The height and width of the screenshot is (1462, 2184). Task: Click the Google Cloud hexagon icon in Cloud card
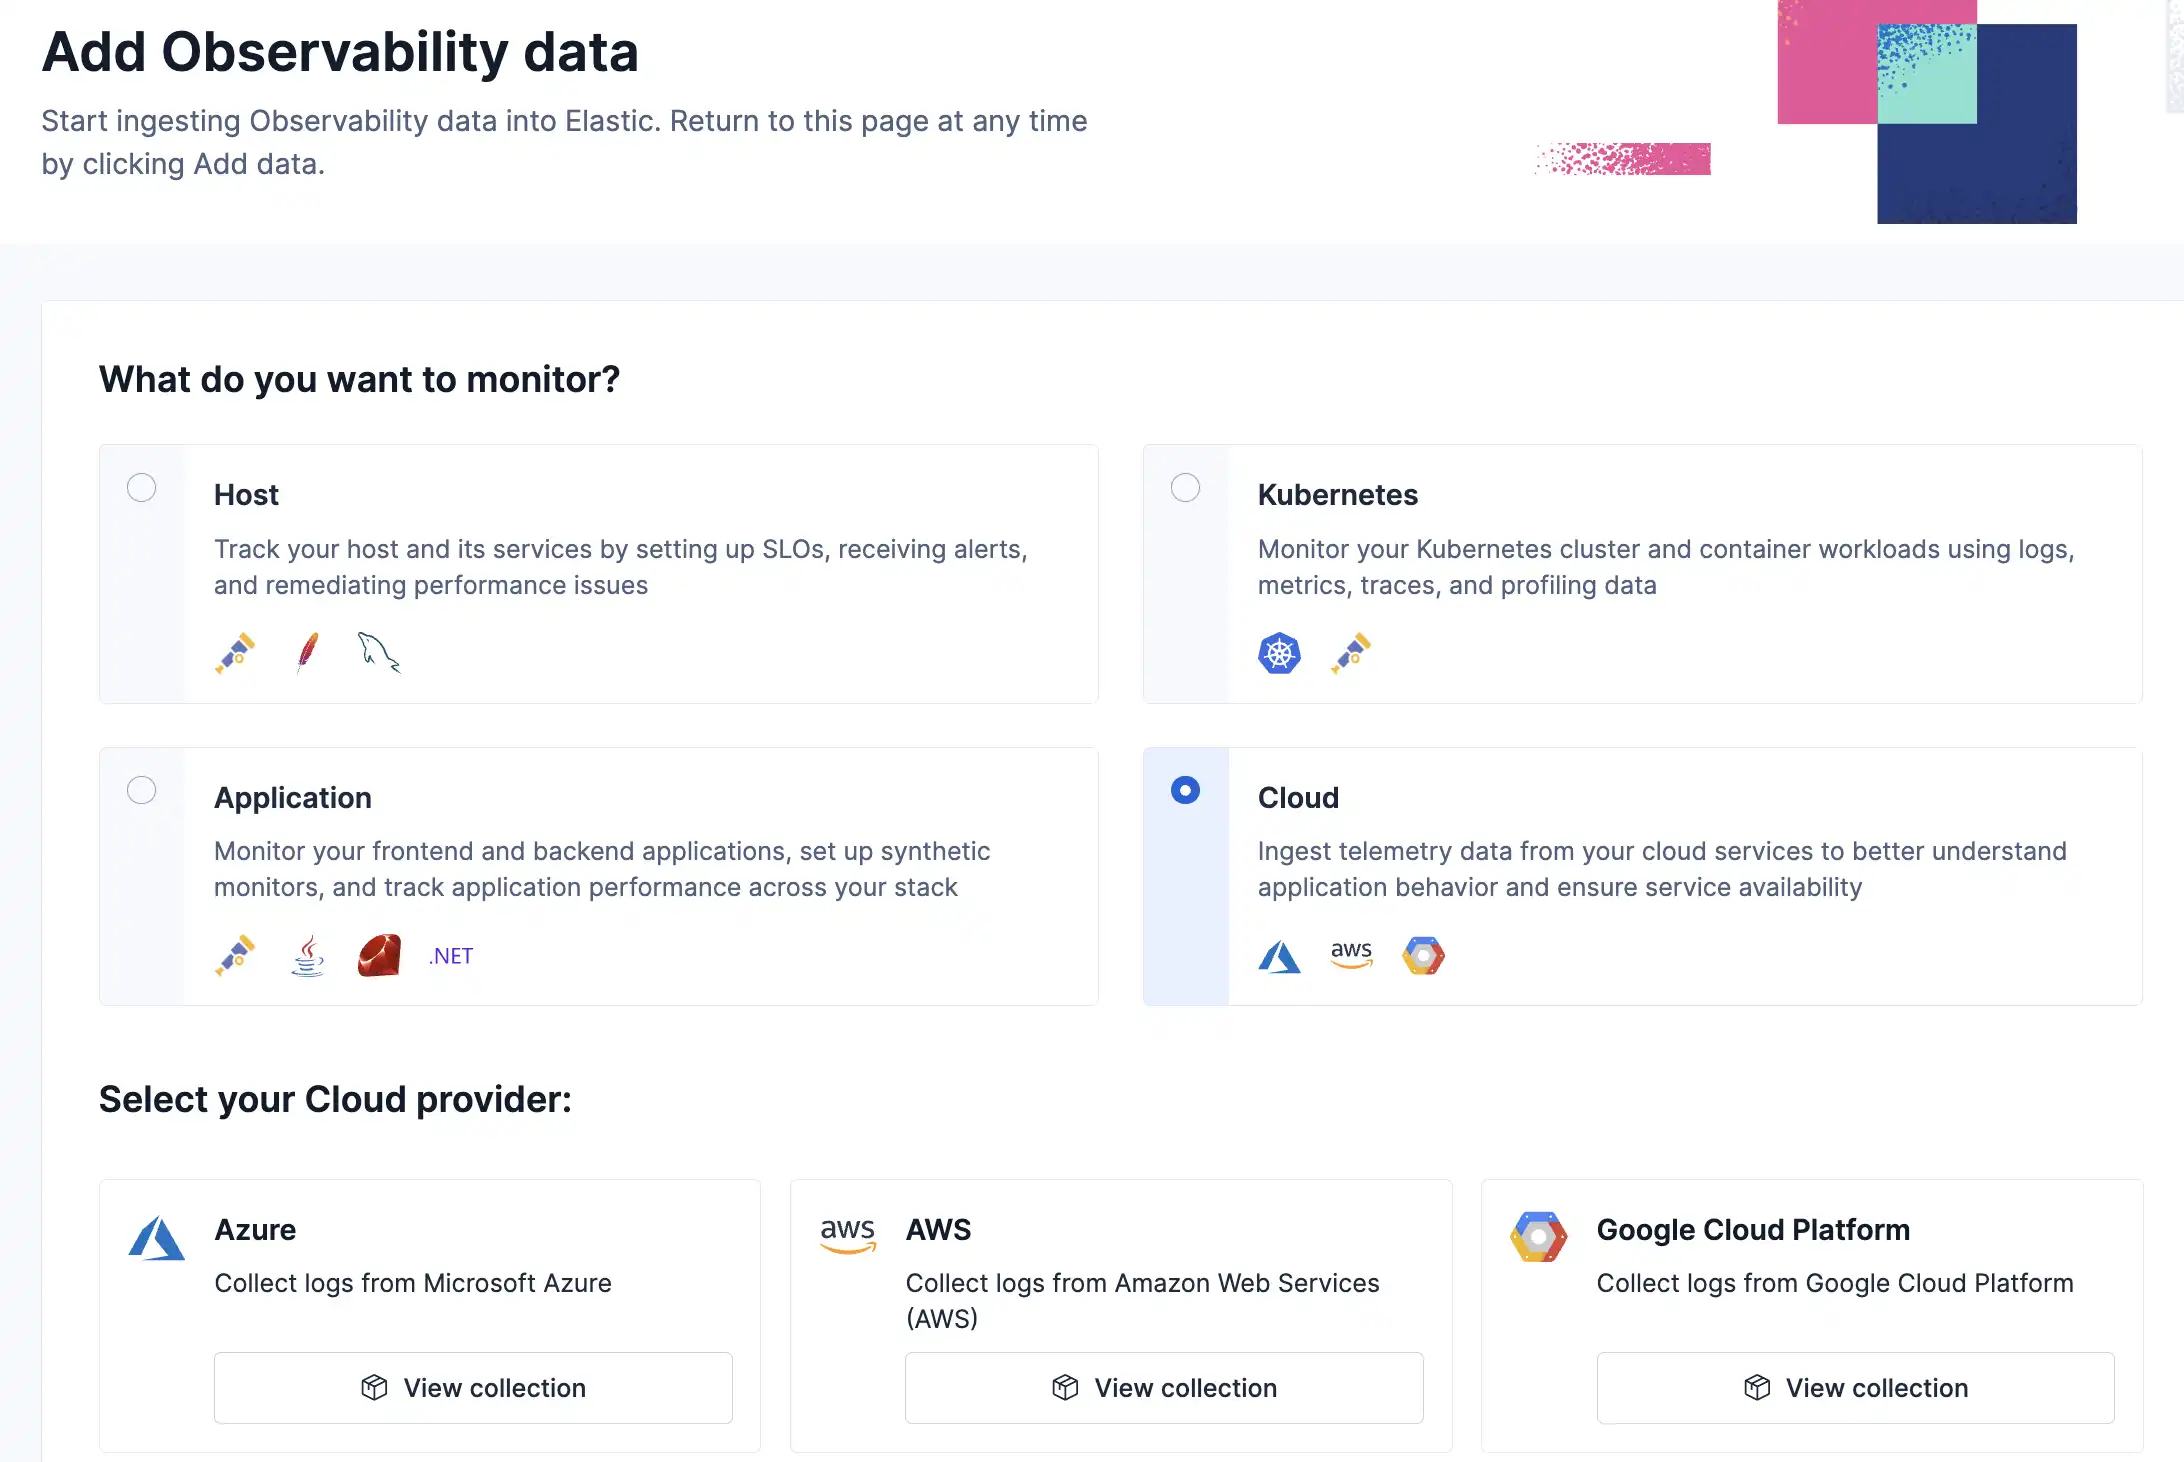pyautogui.click(x=1423, y=956)
